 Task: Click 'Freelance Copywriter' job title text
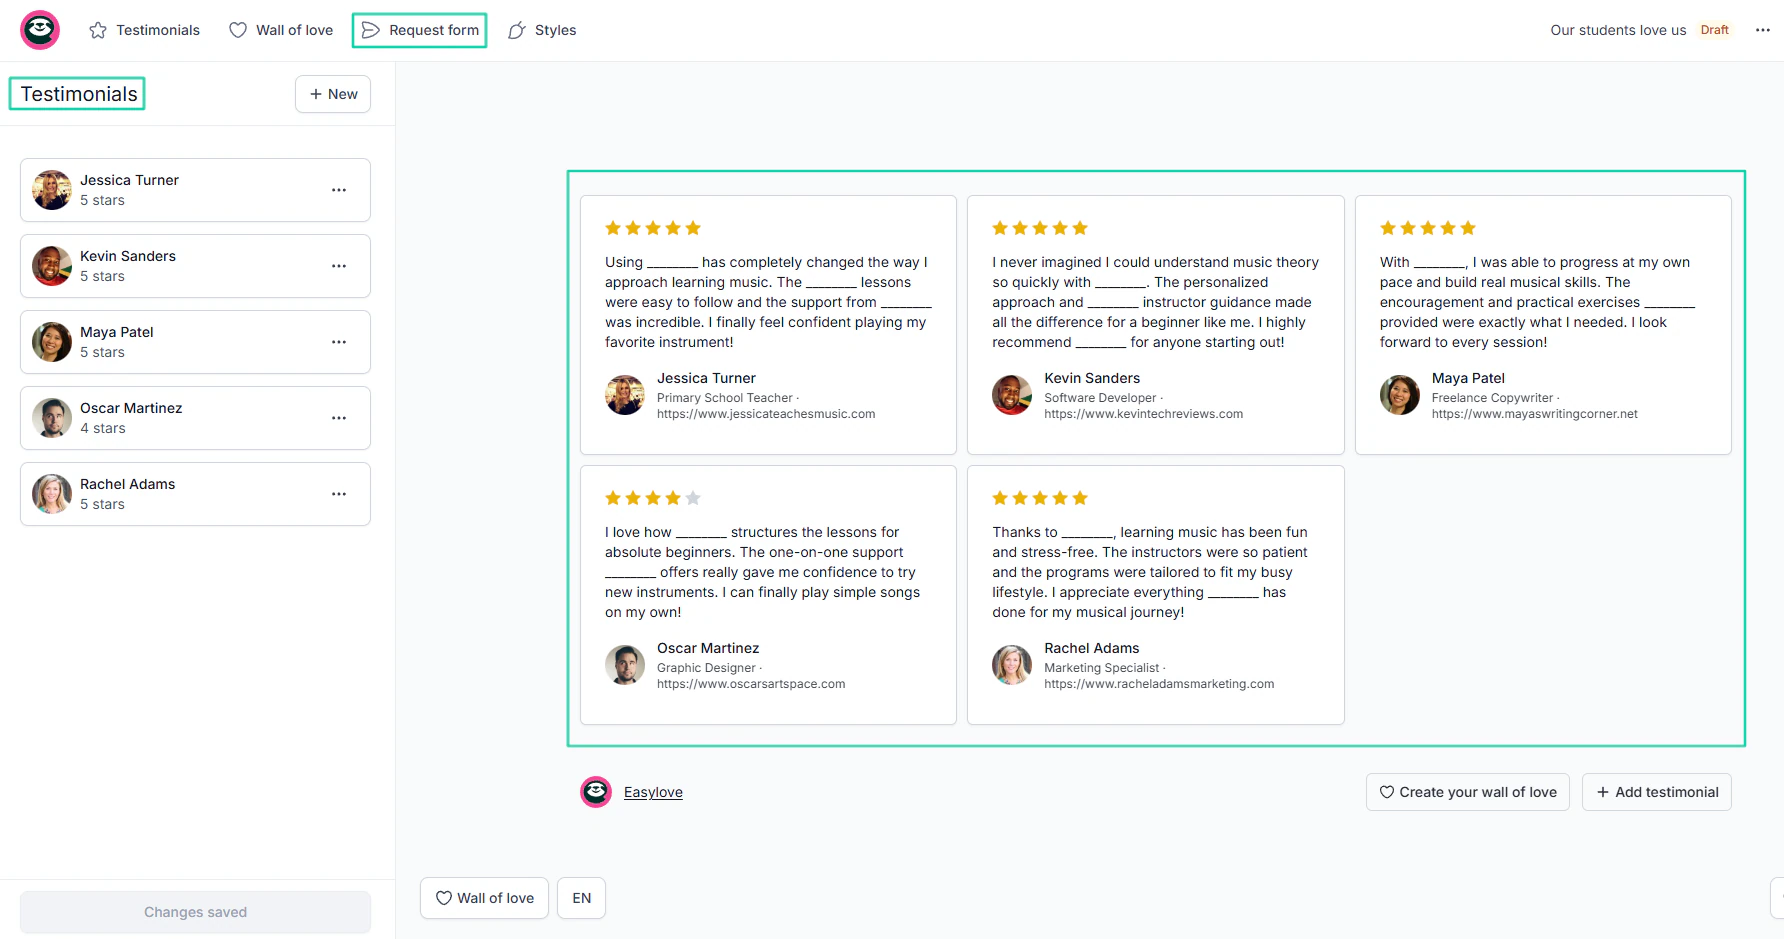[x=1493, y=398]
